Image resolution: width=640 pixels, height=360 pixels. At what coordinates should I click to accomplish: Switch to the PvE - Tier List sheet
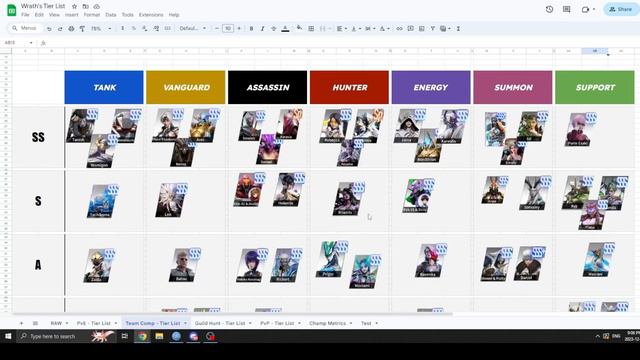coord(93,323)
